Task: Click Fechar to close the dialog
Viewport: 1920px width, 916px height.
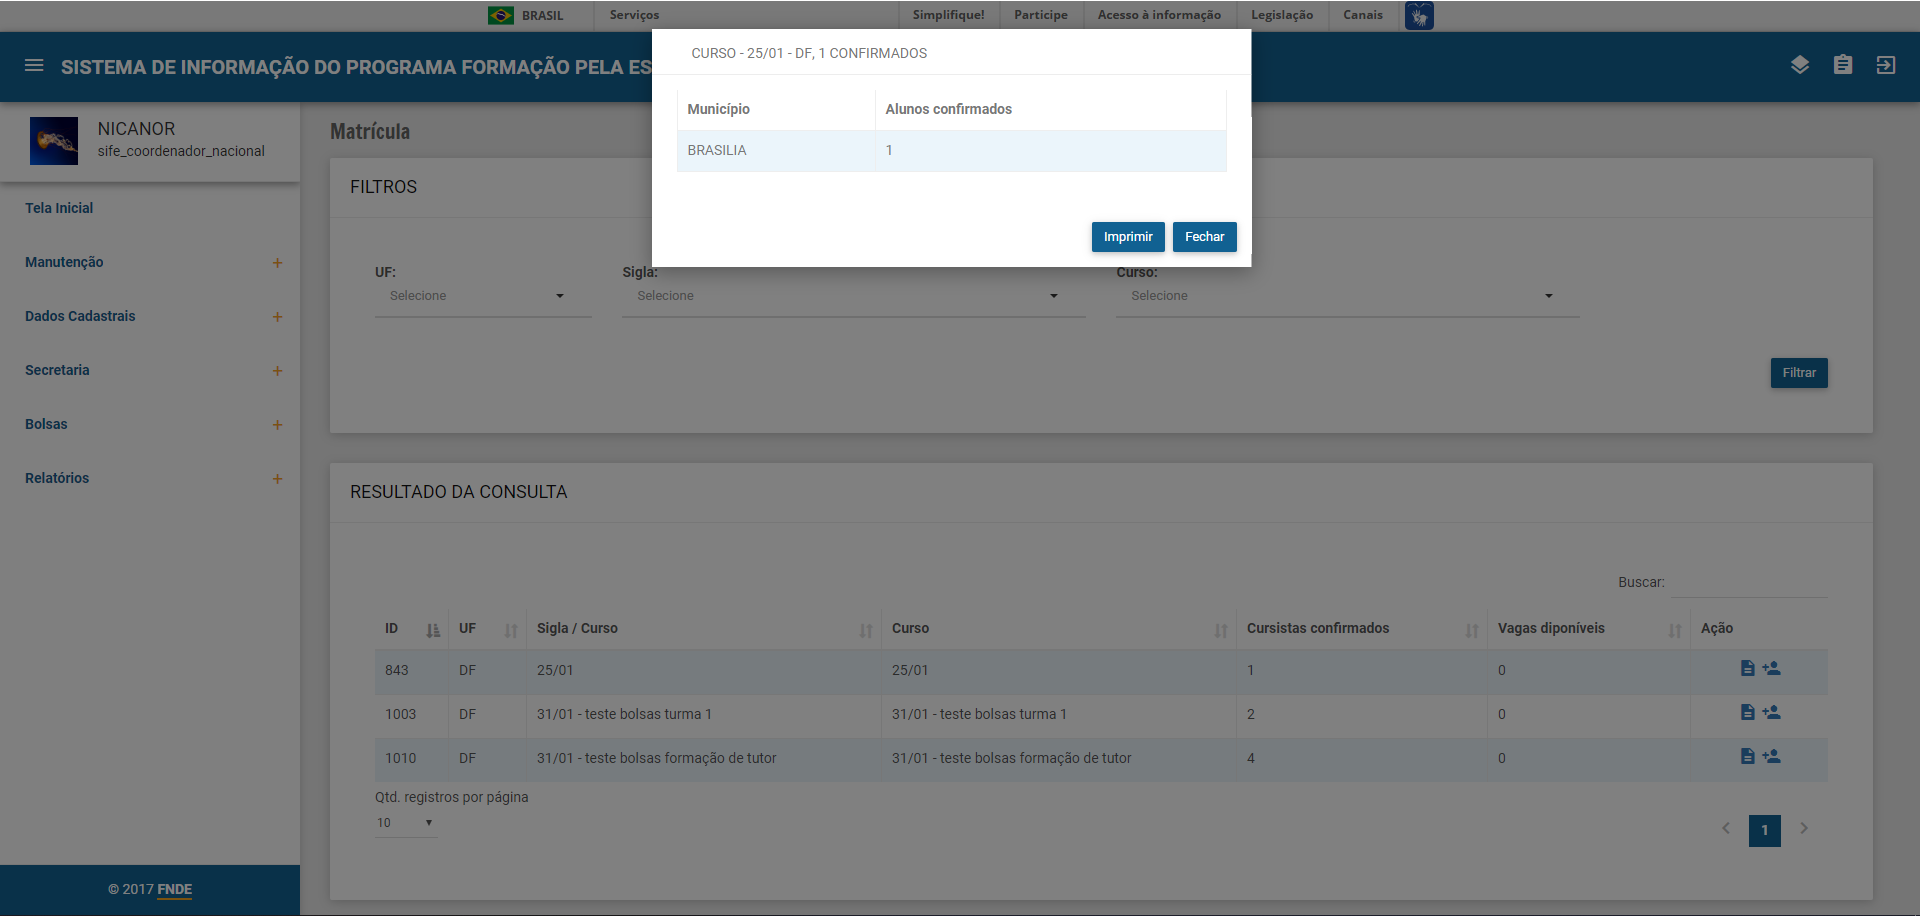Action: point(1204,237)
